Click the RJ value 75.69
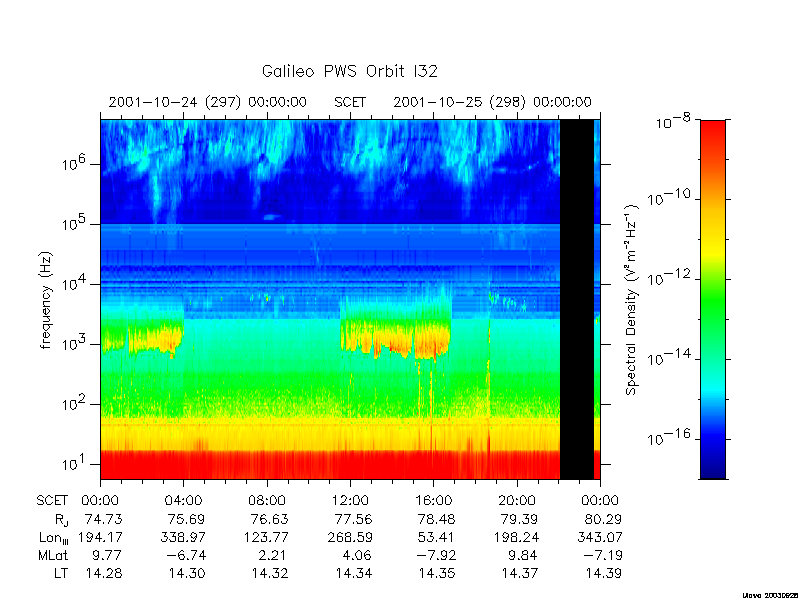Image resolution: width=800 pixels, height=600 pixels. [x=186, y=519]
